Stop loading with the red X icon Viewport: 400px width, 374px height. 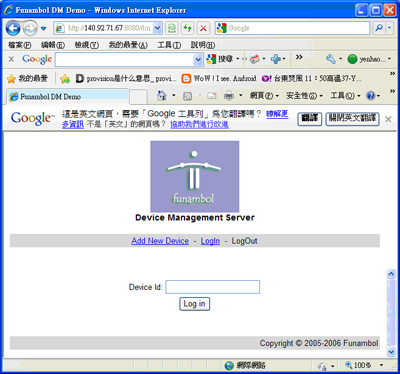(203, 28)
